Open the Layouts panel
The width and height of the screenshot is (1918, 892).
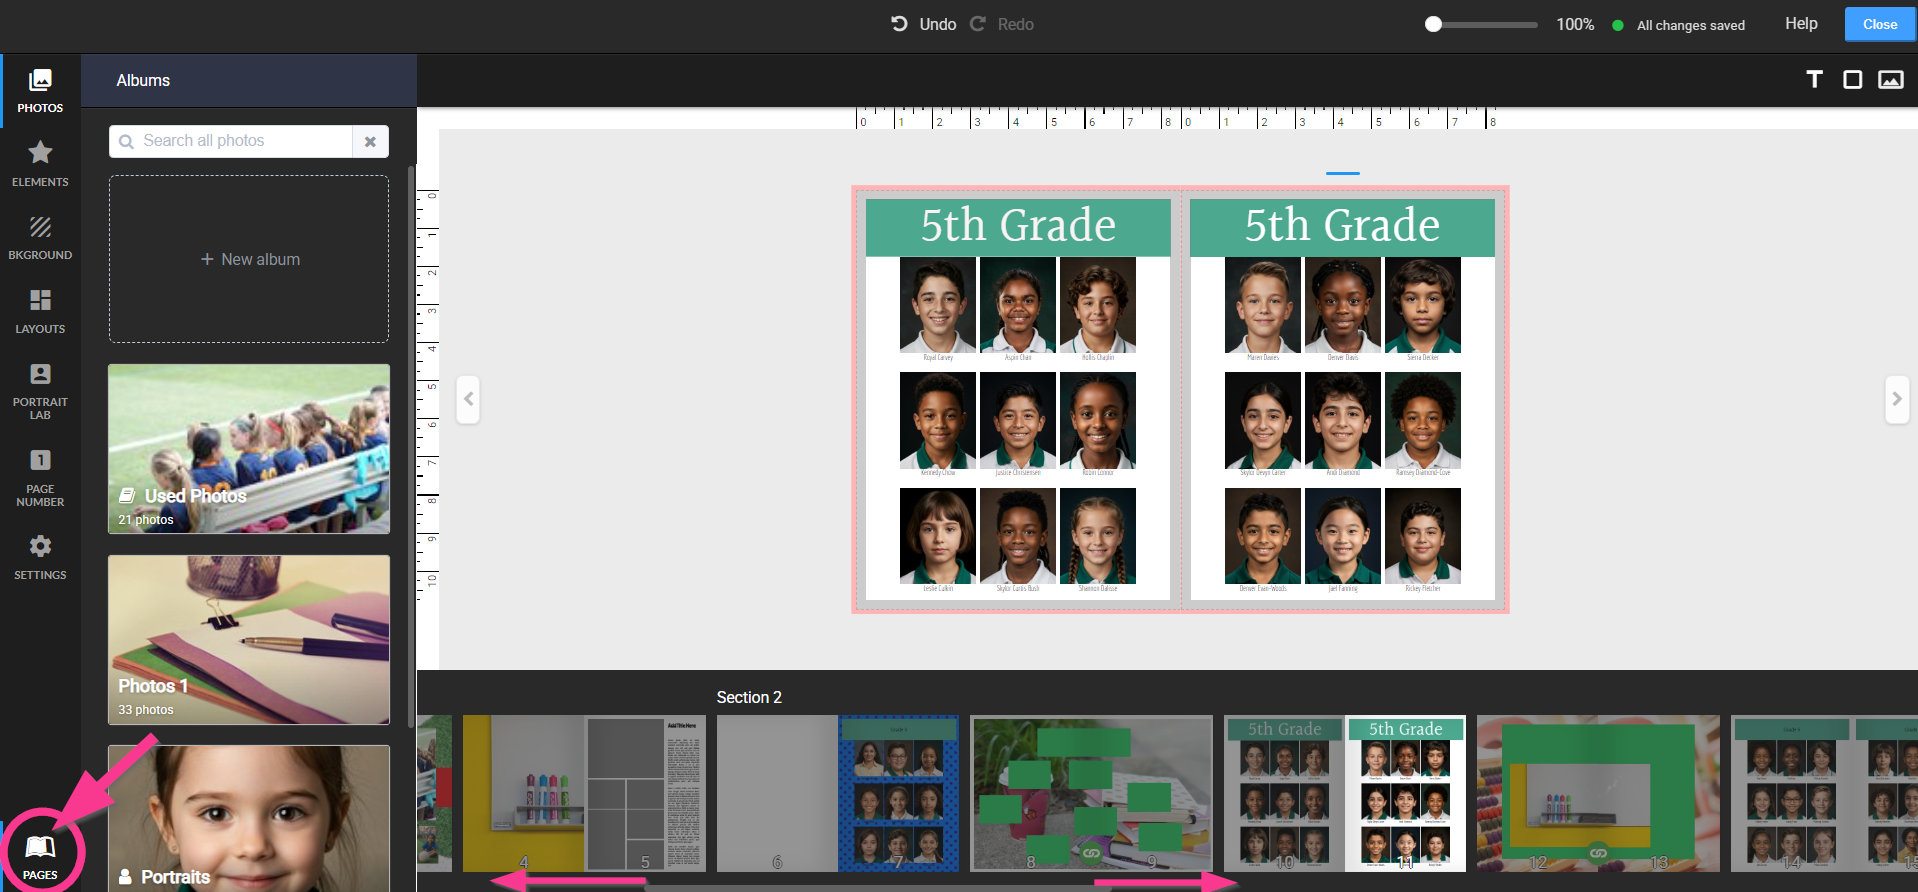tap(40, 312)
